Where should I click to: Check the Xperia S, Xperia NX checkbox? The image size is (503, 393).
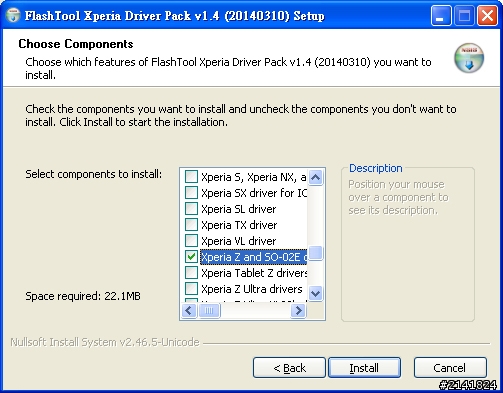pos(191,177)
